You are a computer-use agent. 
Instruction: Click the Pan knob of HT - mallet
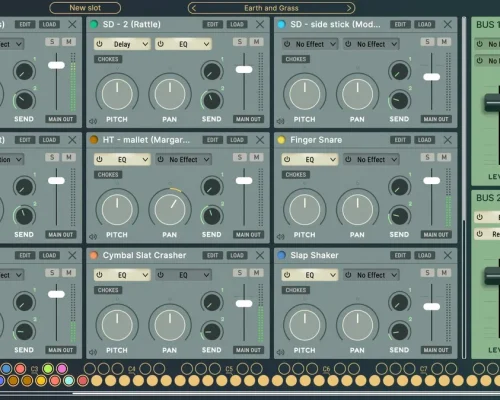[170, 210]
